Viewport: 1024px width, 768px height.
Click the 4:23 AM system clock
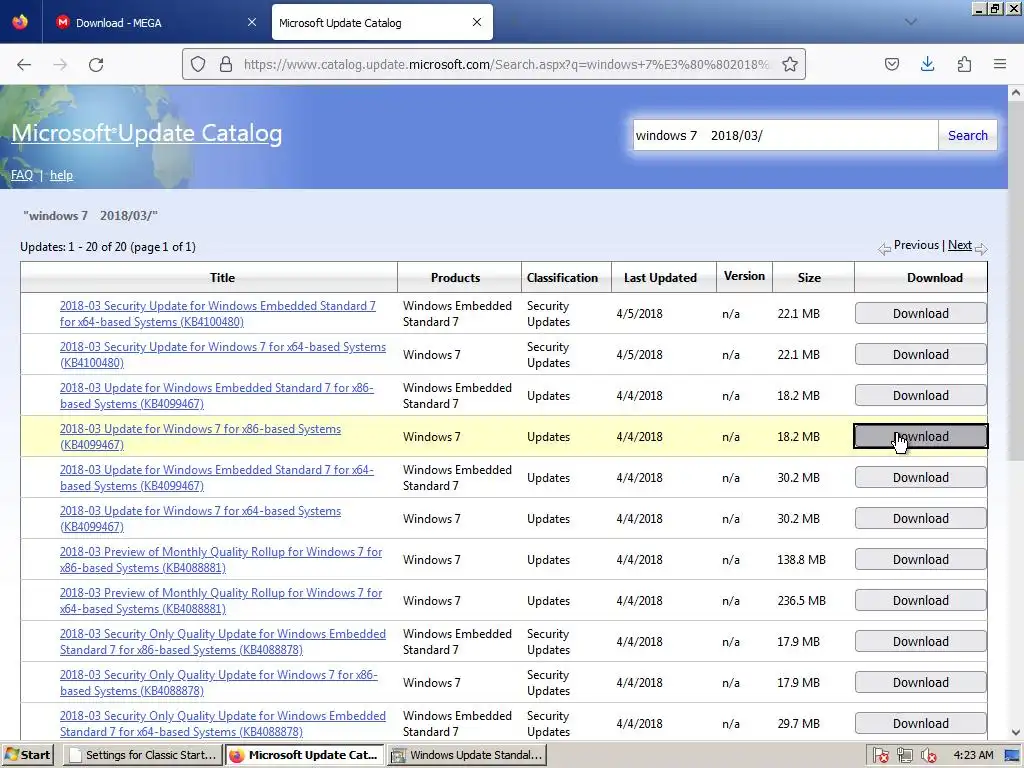pos(973,755)
